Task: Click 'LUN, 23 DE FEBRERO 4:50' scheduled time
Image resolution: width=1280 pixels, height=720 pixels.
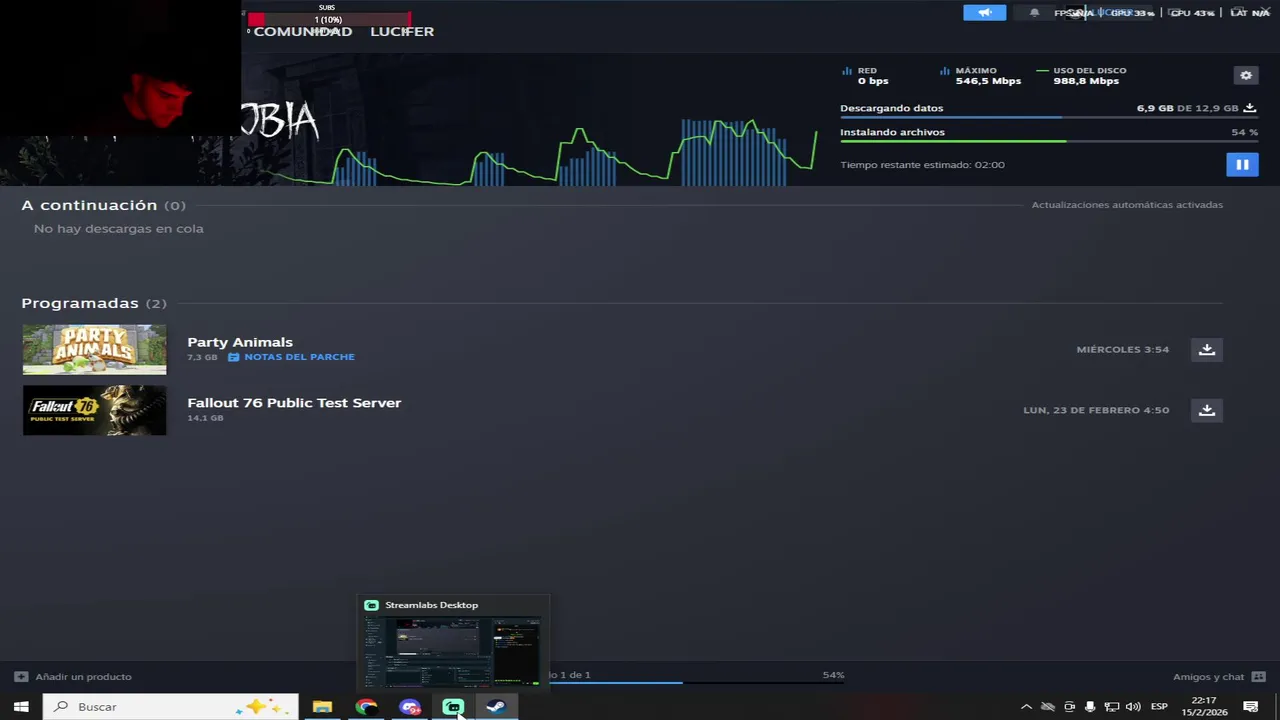Action: pyautogui.click(x=1096, y=410)
